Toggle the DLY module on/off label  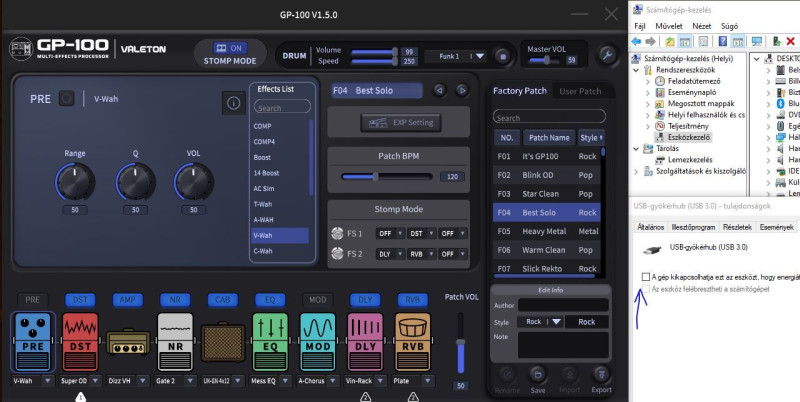(365, 299)
